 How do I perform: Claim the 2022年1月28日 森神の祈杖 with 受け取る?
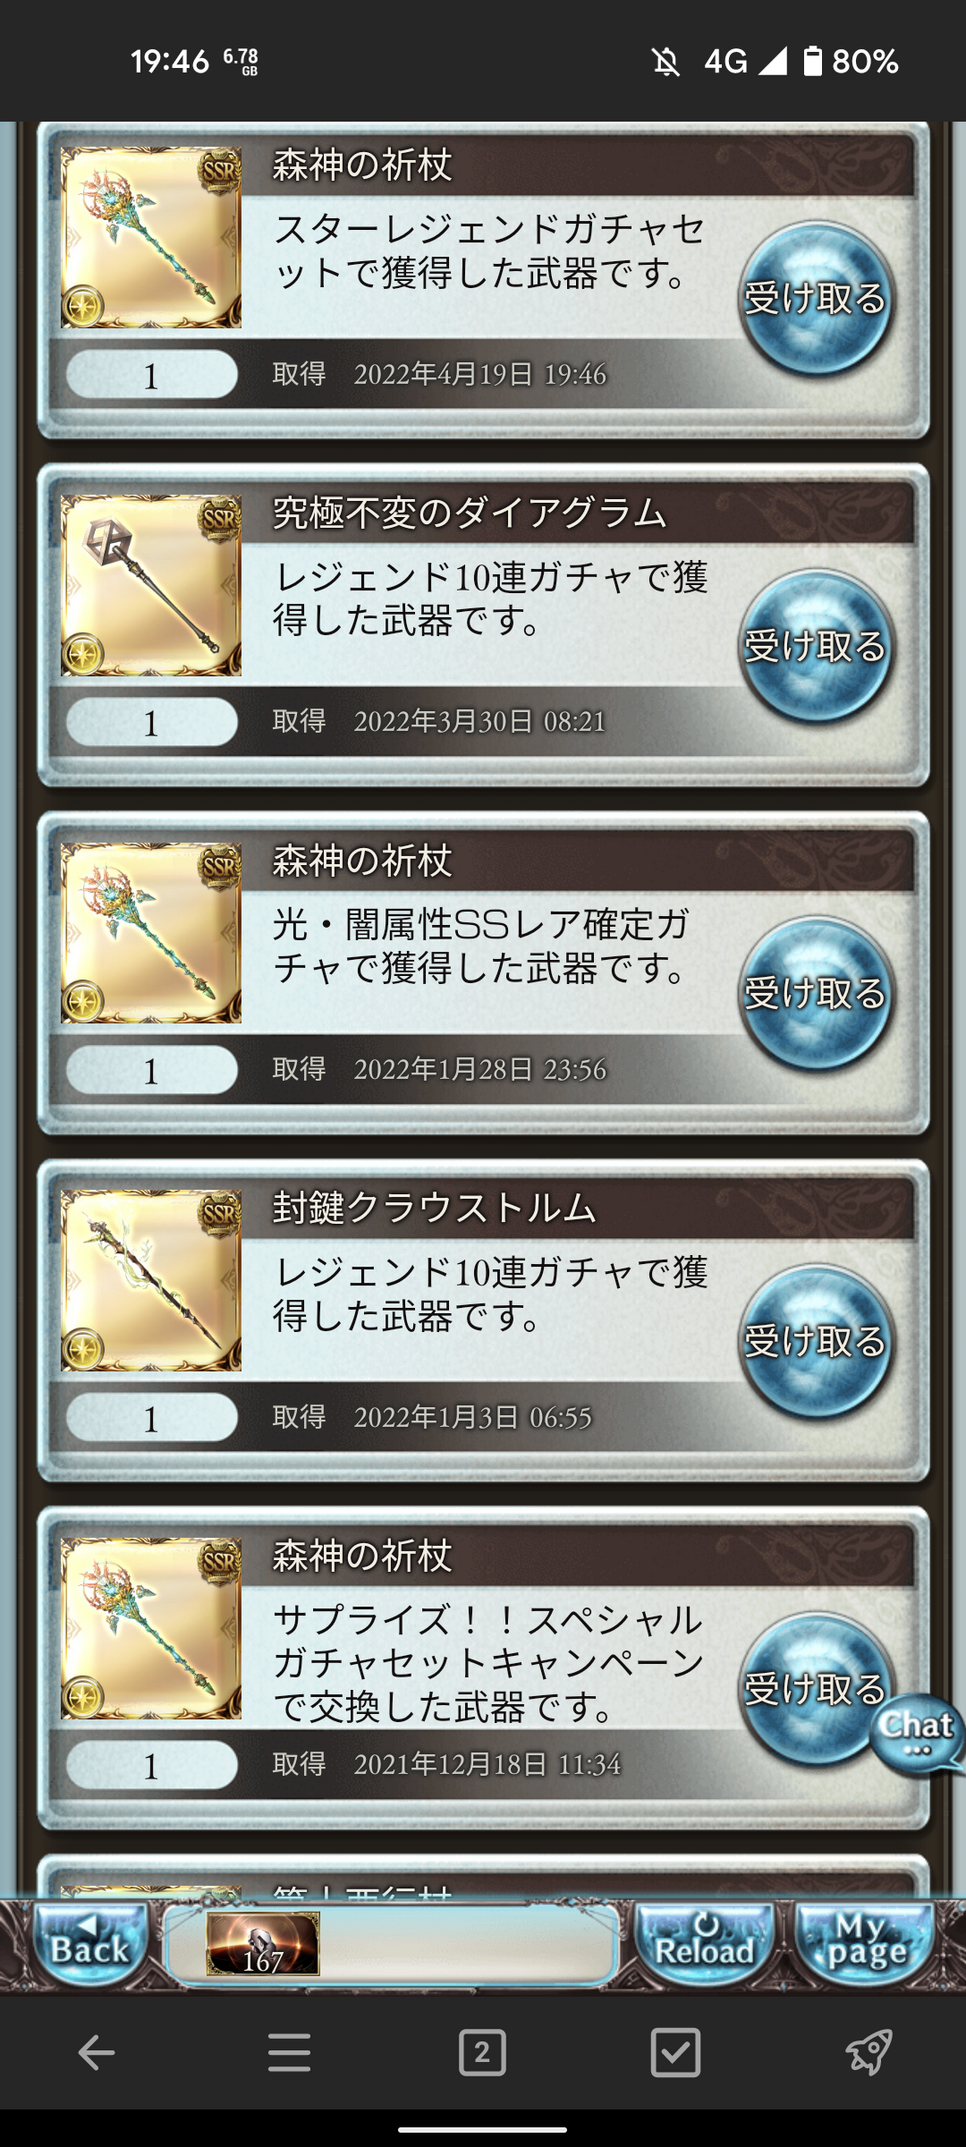point(815,993)
